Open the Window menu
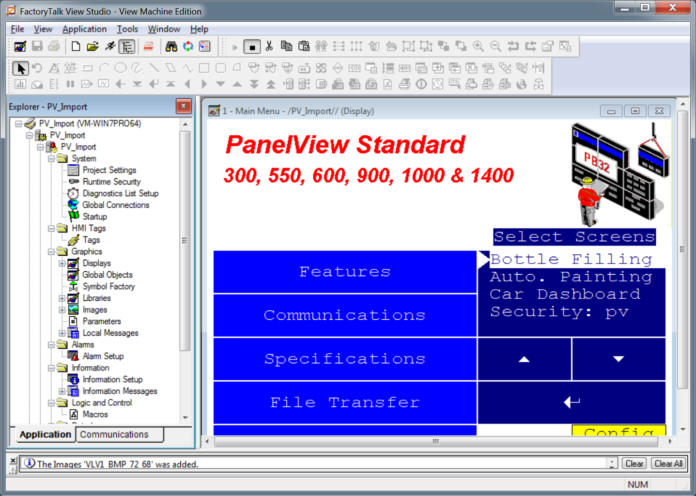The height and width of the screenshot is (496, 696). click(x=164, y=29)
